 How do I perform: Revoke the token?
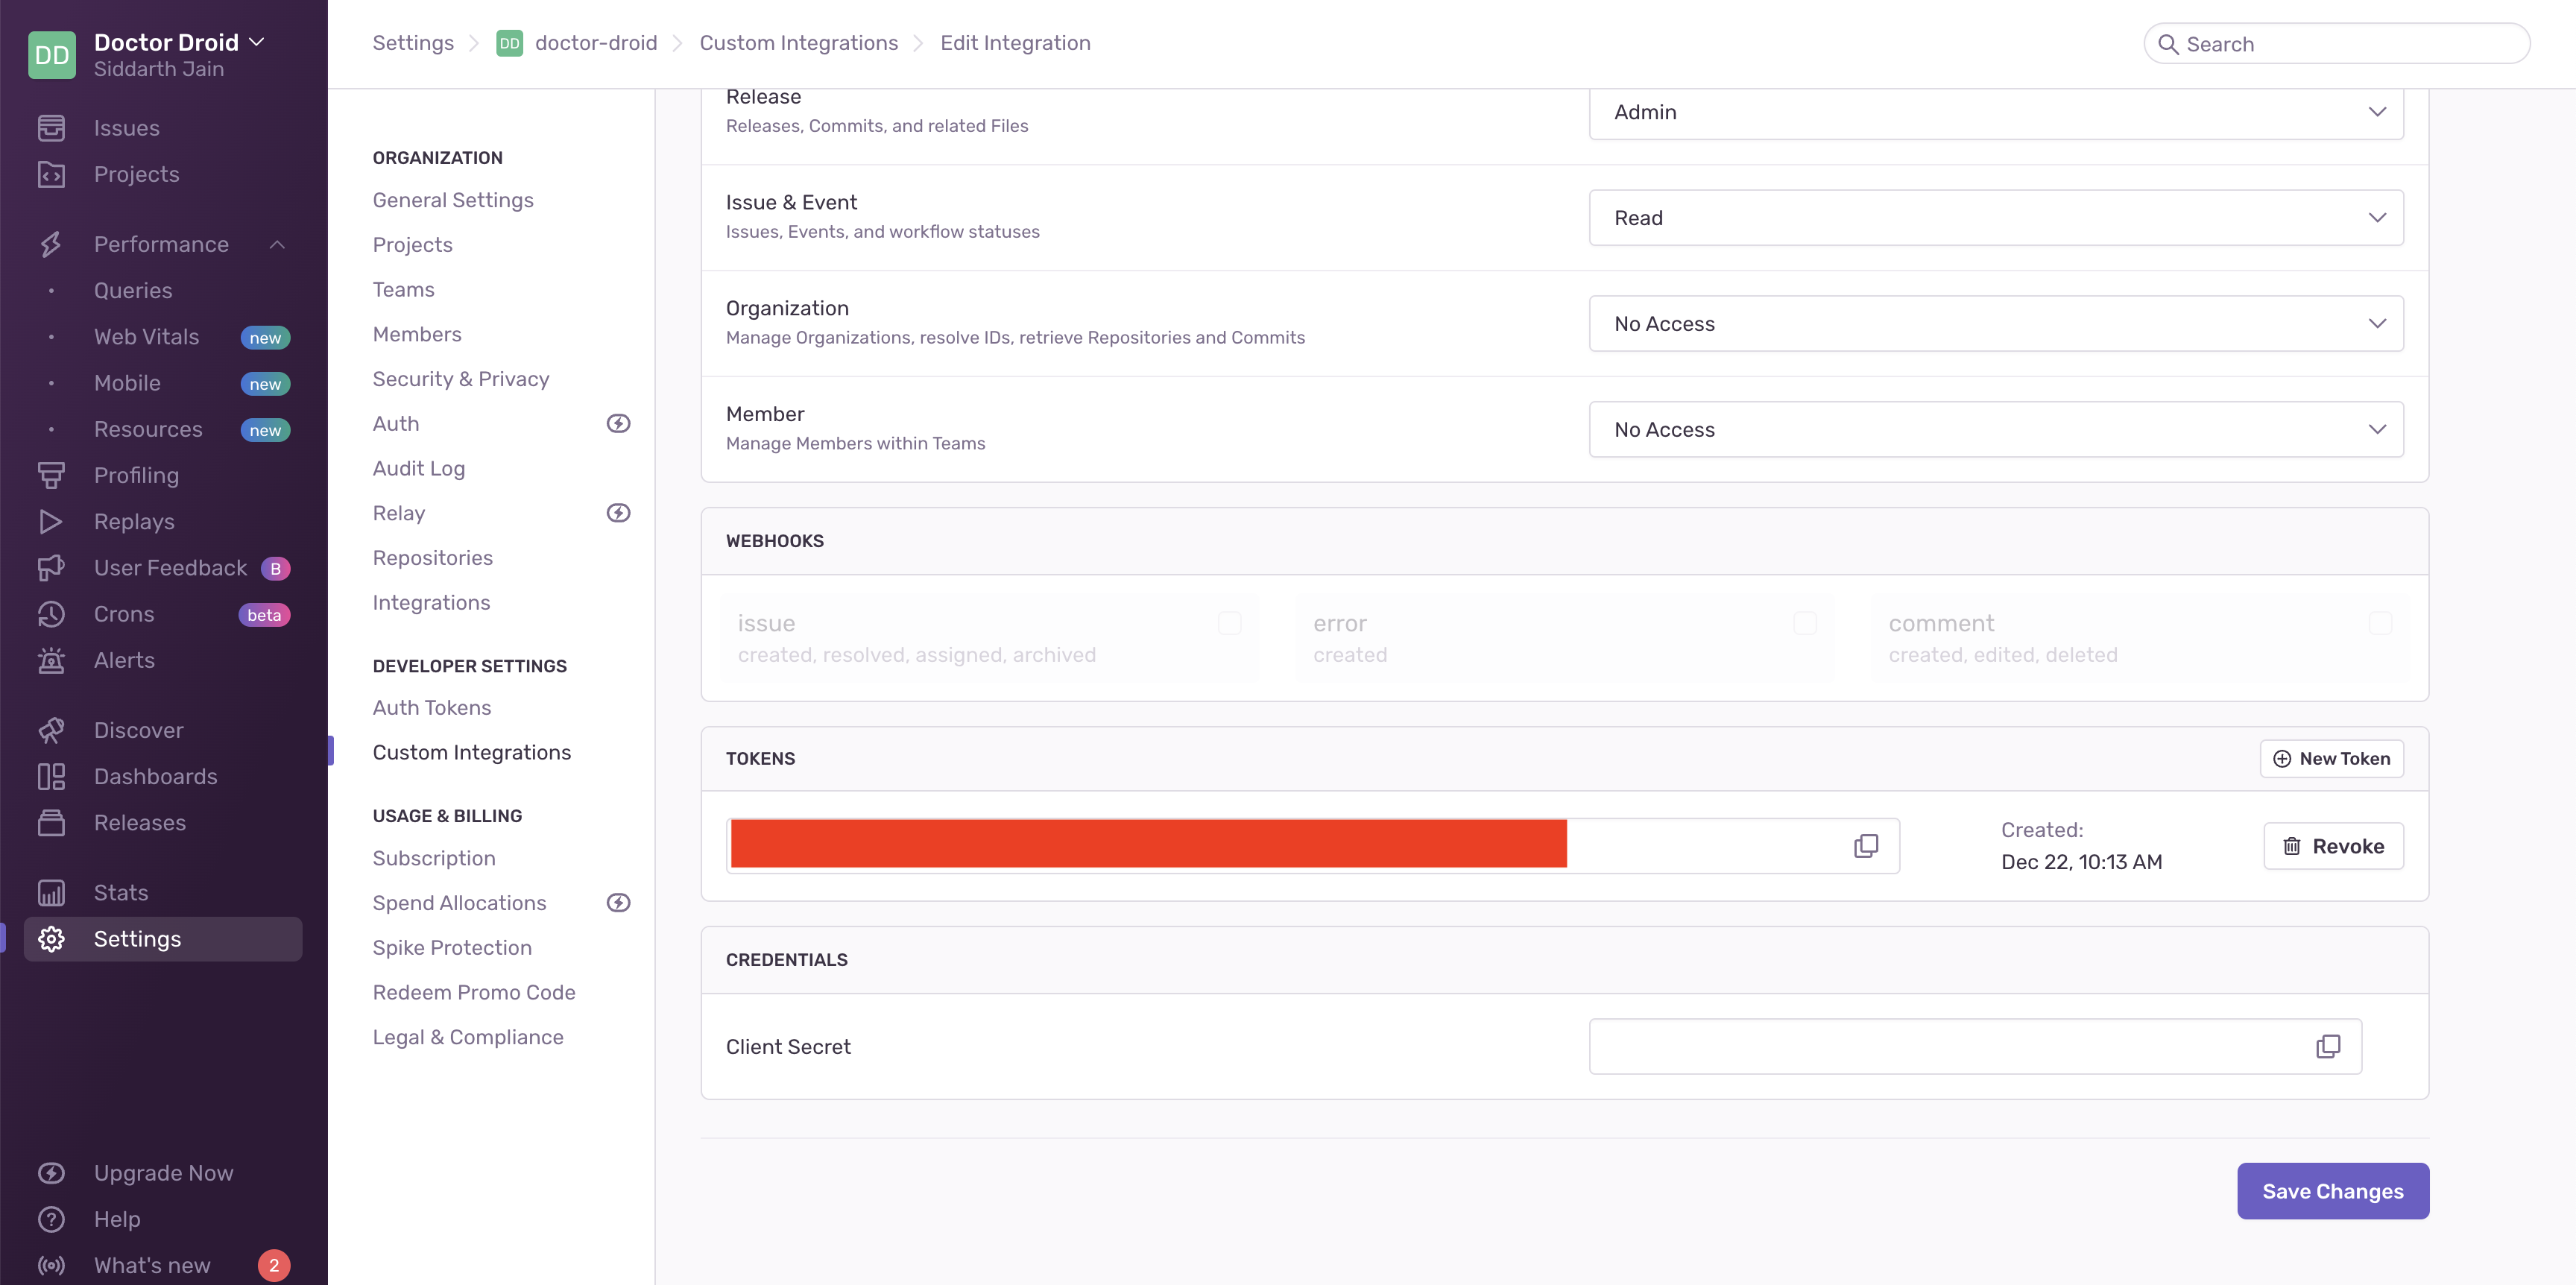click(x=2333, y=846)
